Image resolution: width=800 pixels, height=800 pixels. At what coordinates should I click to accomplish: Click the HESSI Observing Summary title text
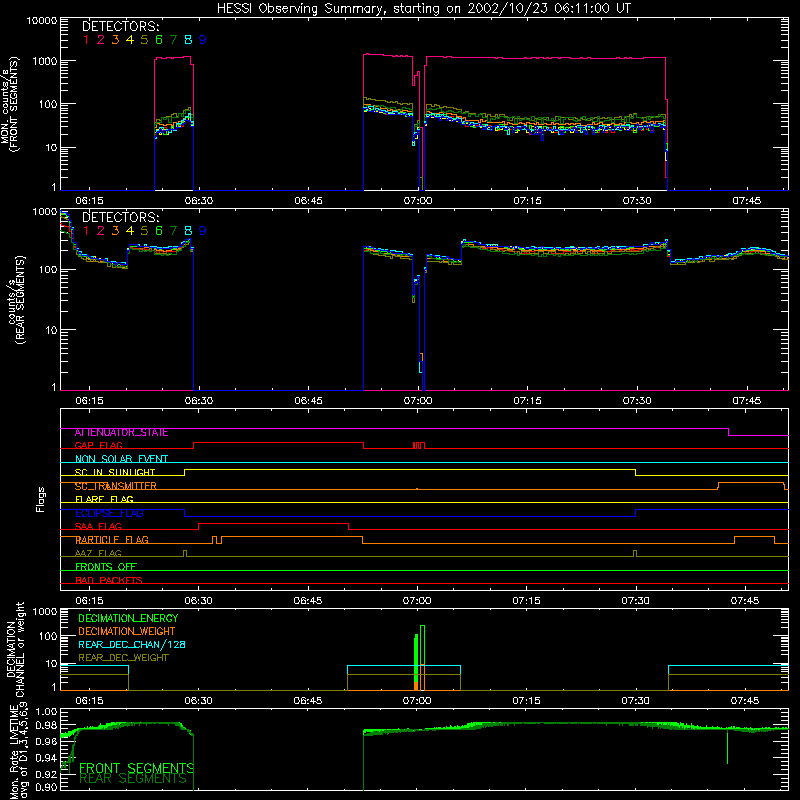(x=423, y=8)
